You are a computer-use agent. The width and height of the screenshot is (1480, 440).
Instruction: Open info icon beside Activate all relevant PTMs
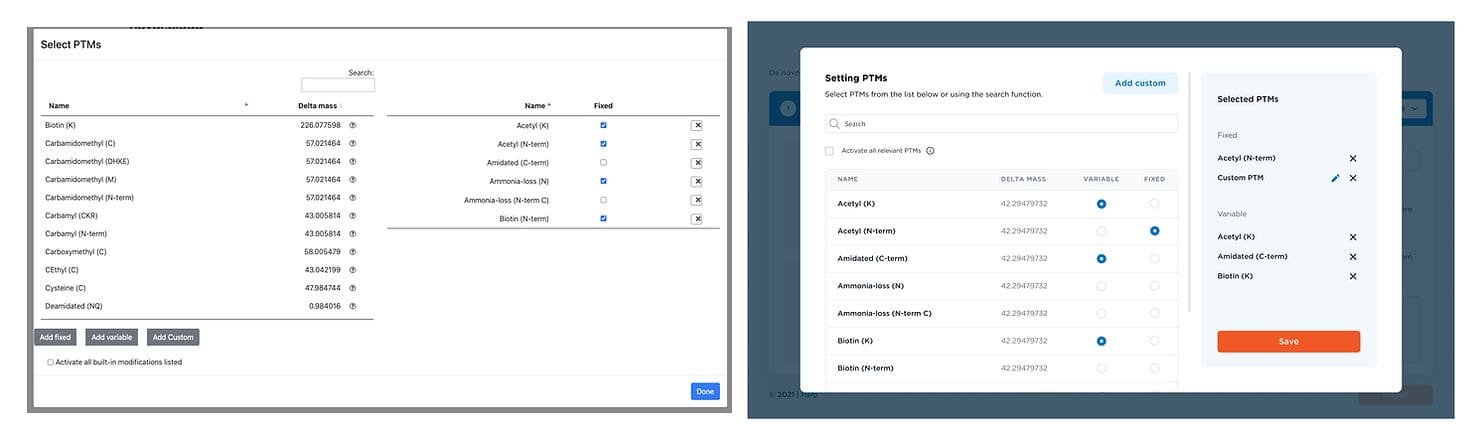coord(930,151)
